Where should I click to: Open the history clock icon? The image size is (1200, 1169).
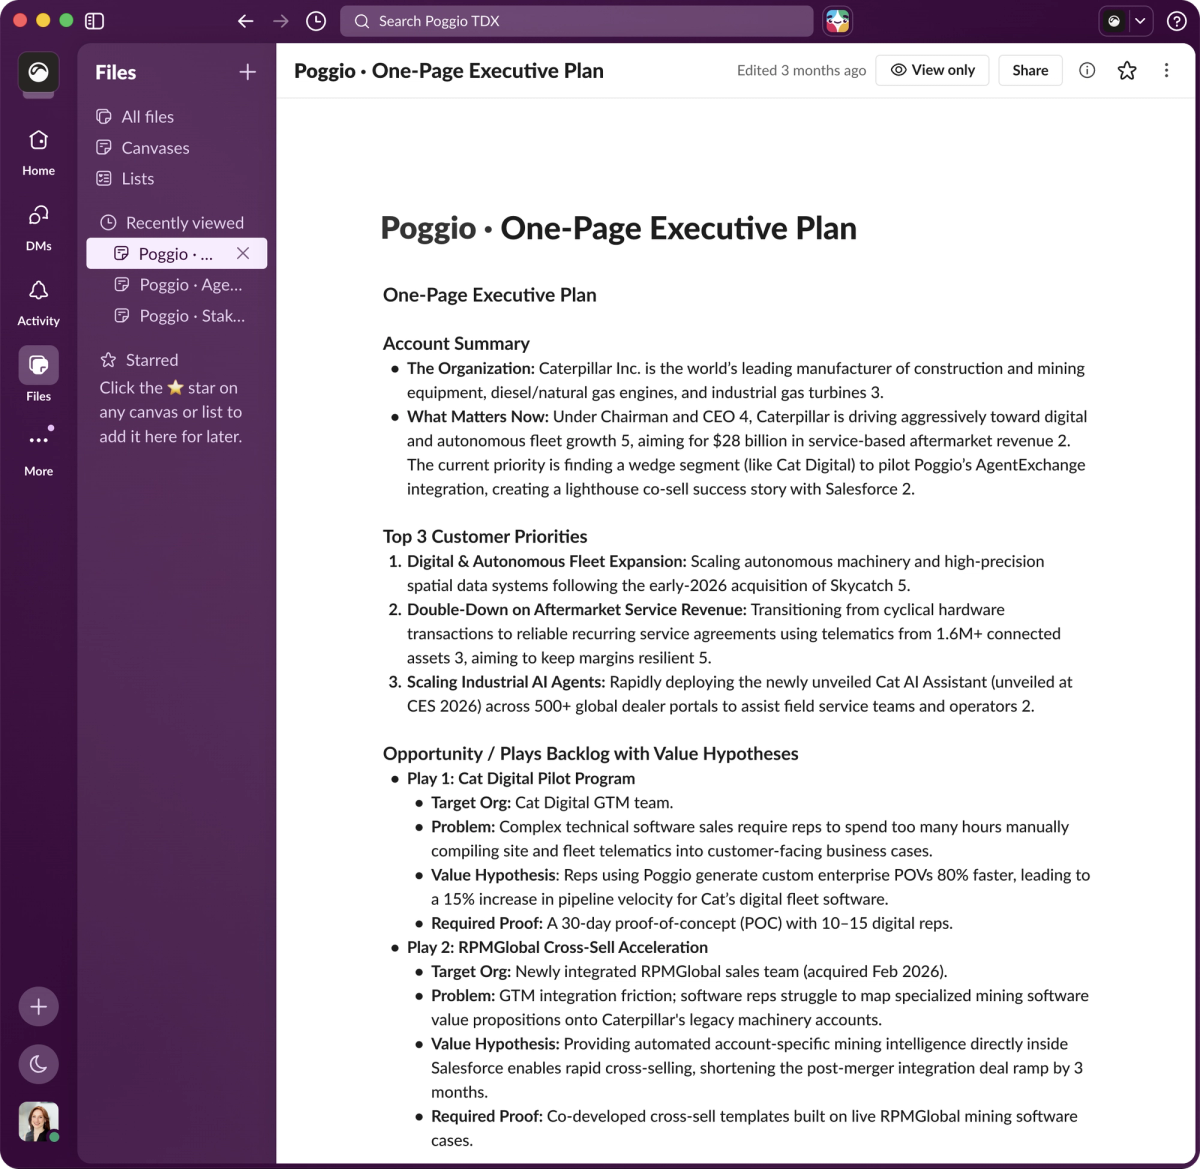click(316, 21)
